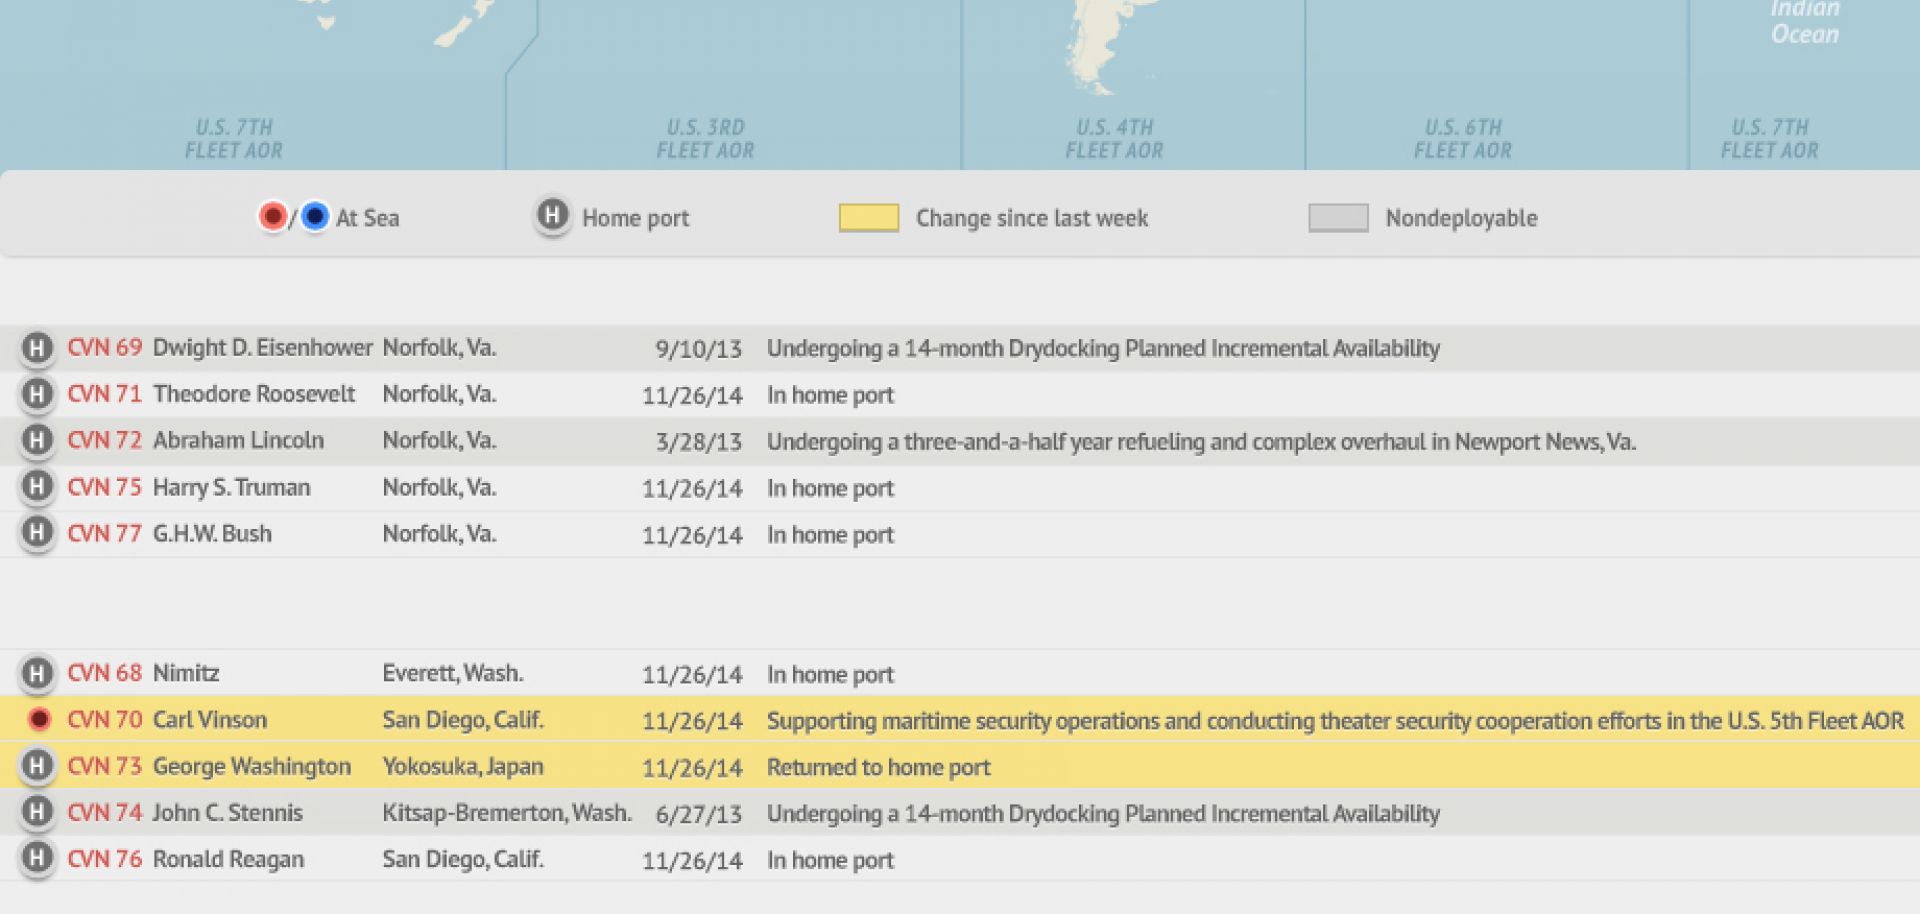Click the H icon beside John C. Stennis
The height and width of the screenshot is (914, 1920).
[x=37, y=812]
